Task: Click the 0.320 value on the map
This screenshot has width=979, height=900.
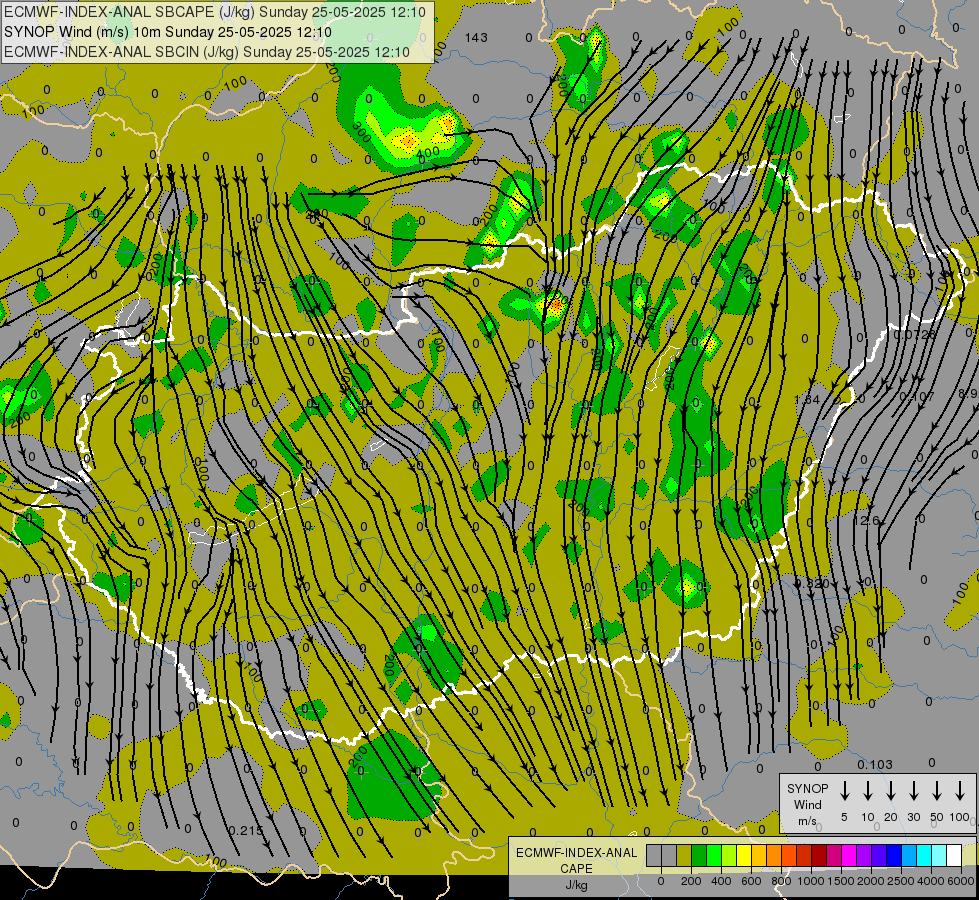Action: 812,583
